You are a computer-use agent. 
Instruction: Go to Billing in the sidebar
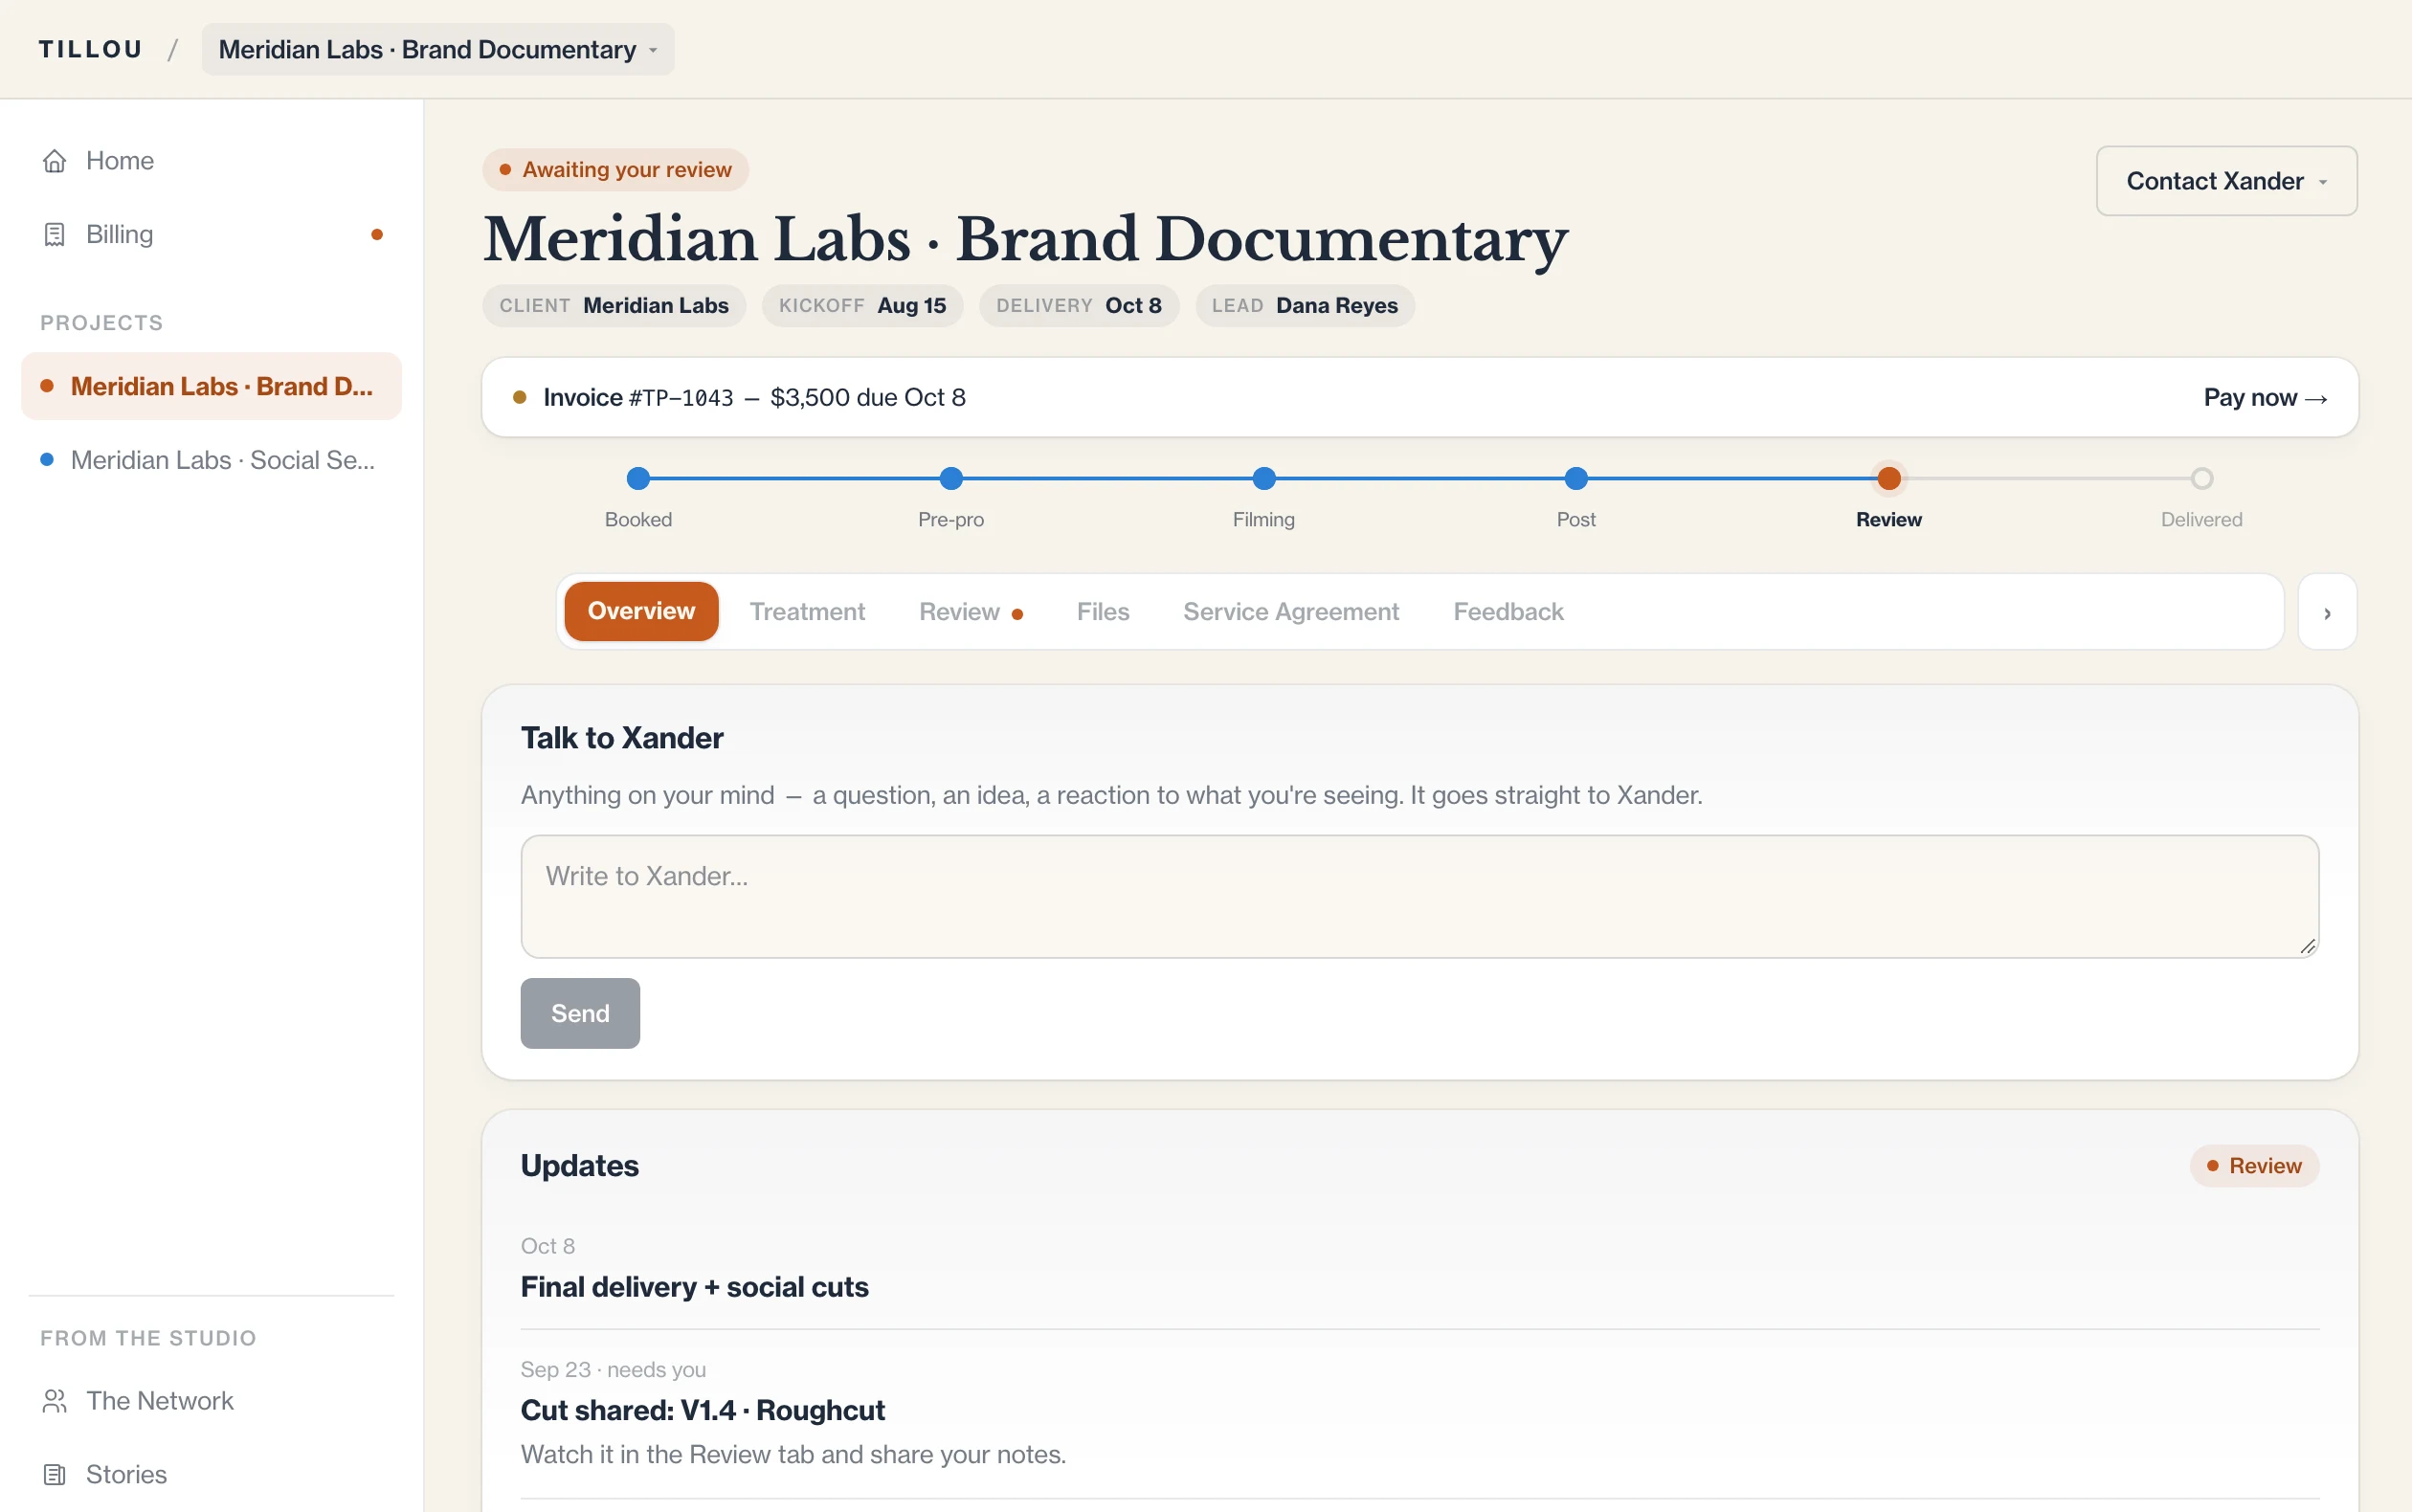click(211, 234)
